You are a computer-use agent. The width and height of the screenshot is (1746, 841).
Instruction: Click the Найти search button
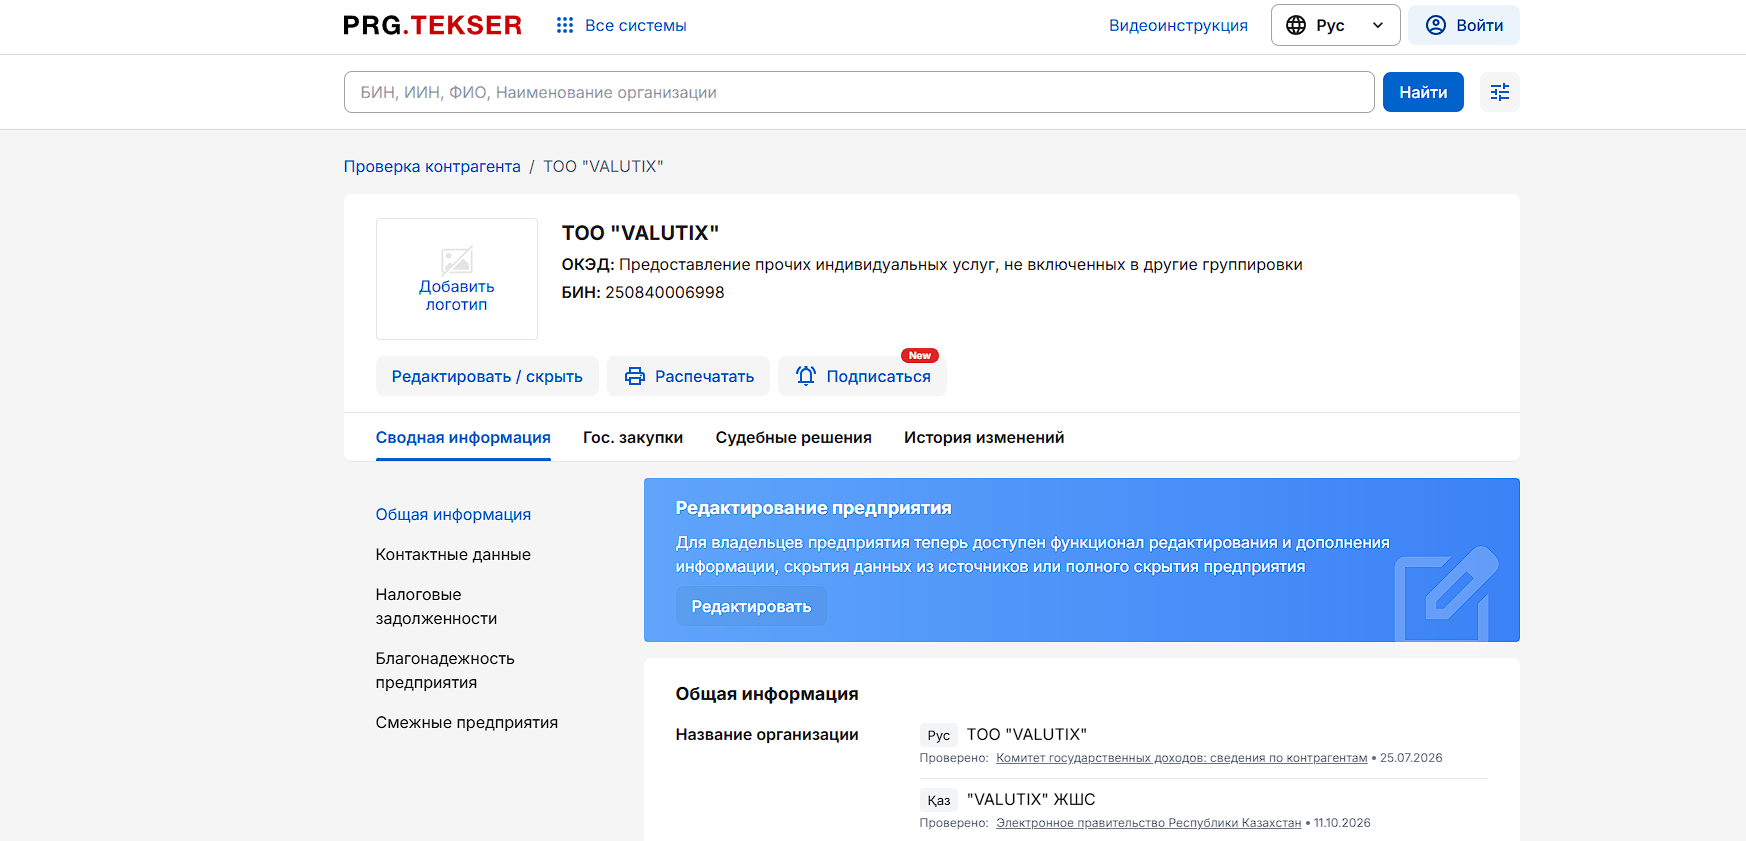pos(1423,92)
